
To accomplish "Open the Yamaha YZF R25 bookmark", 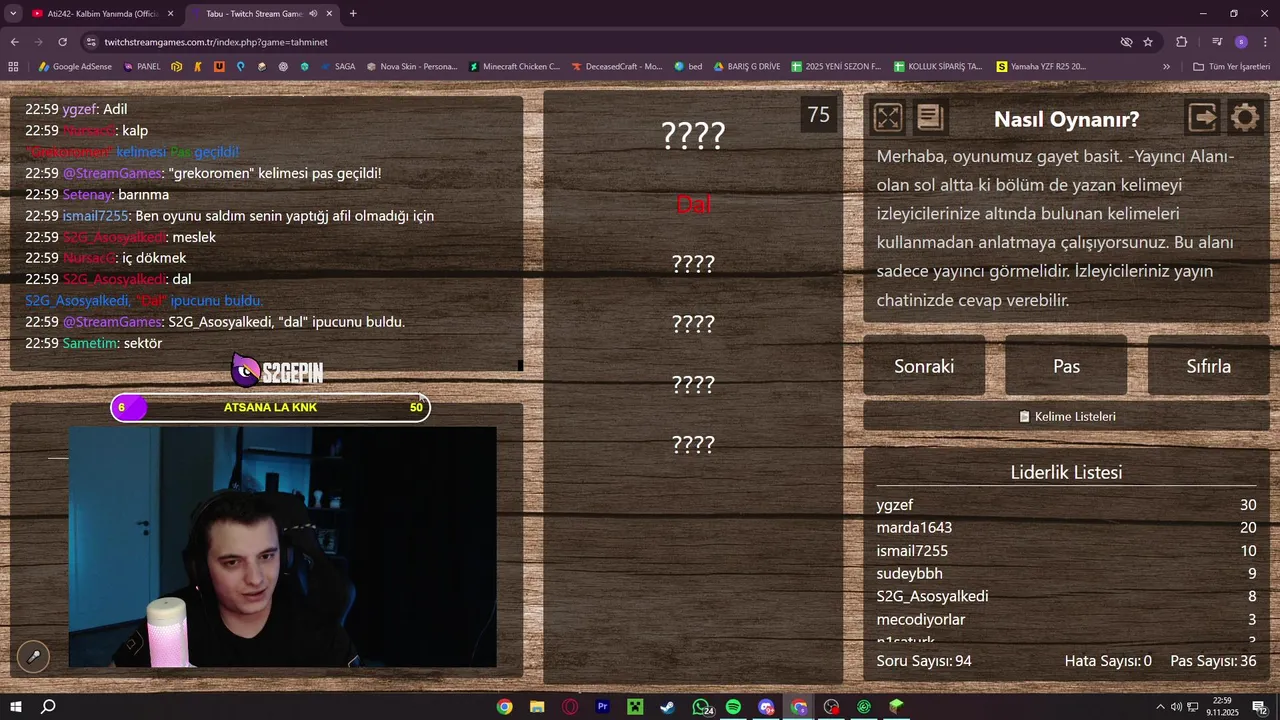I will tap(1041, 66).
